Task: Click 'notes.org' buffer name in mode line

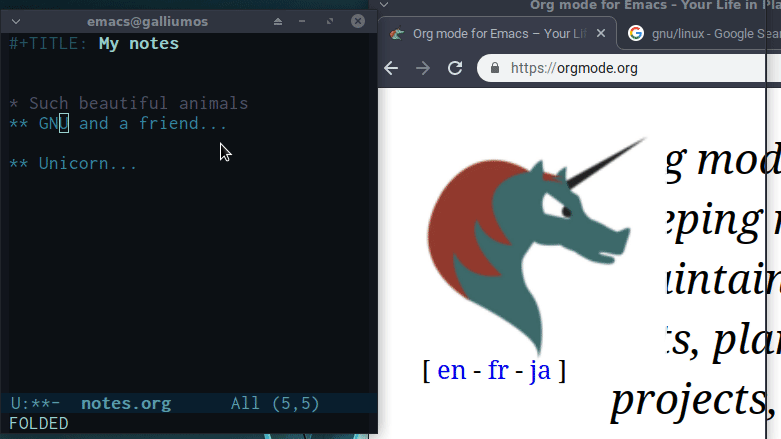Action: click(126, 403)
